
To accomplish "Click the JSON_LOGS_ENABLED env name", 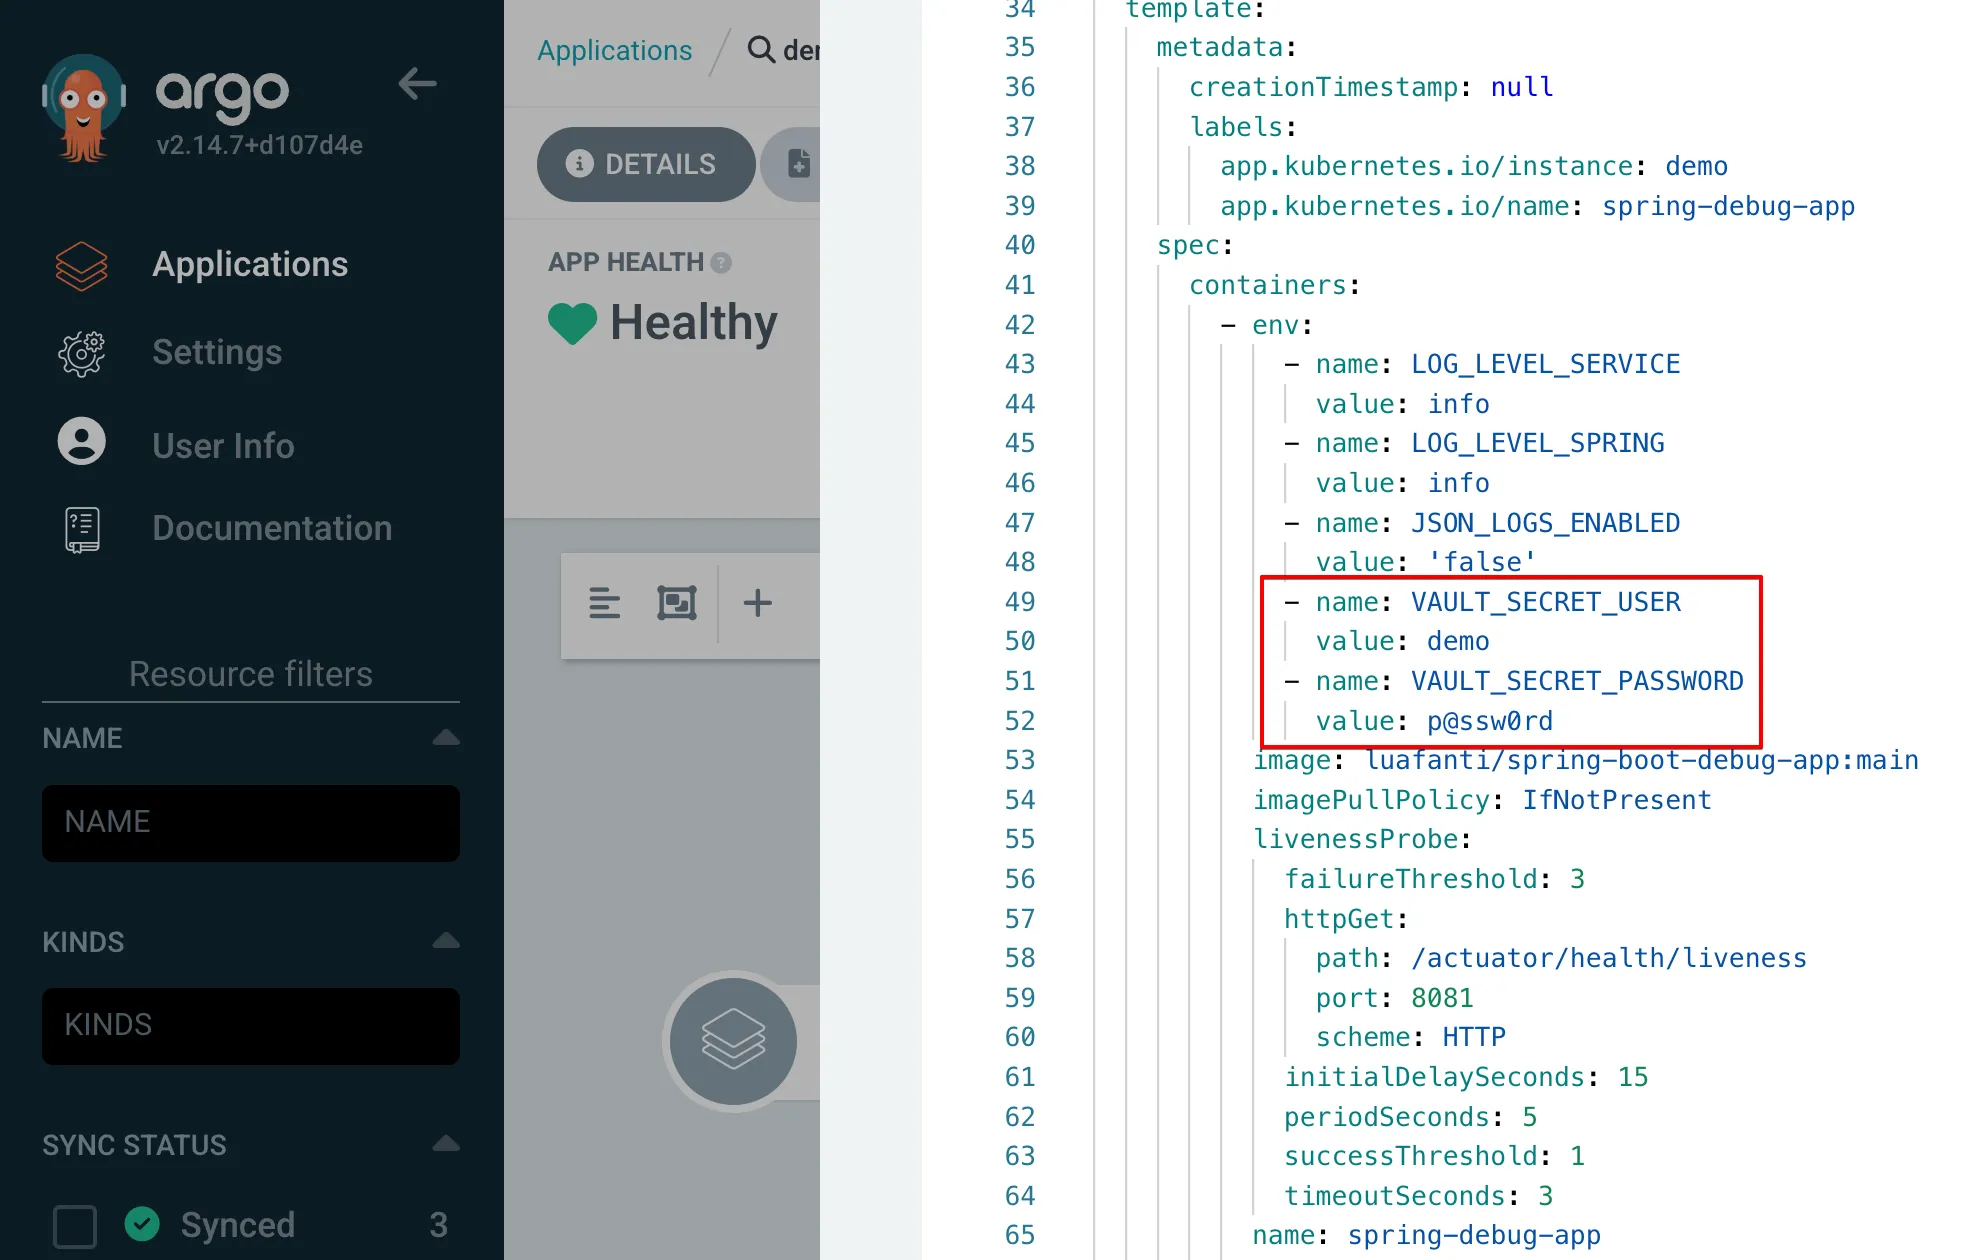I will pyautogui.click(x=1545, y=523).
